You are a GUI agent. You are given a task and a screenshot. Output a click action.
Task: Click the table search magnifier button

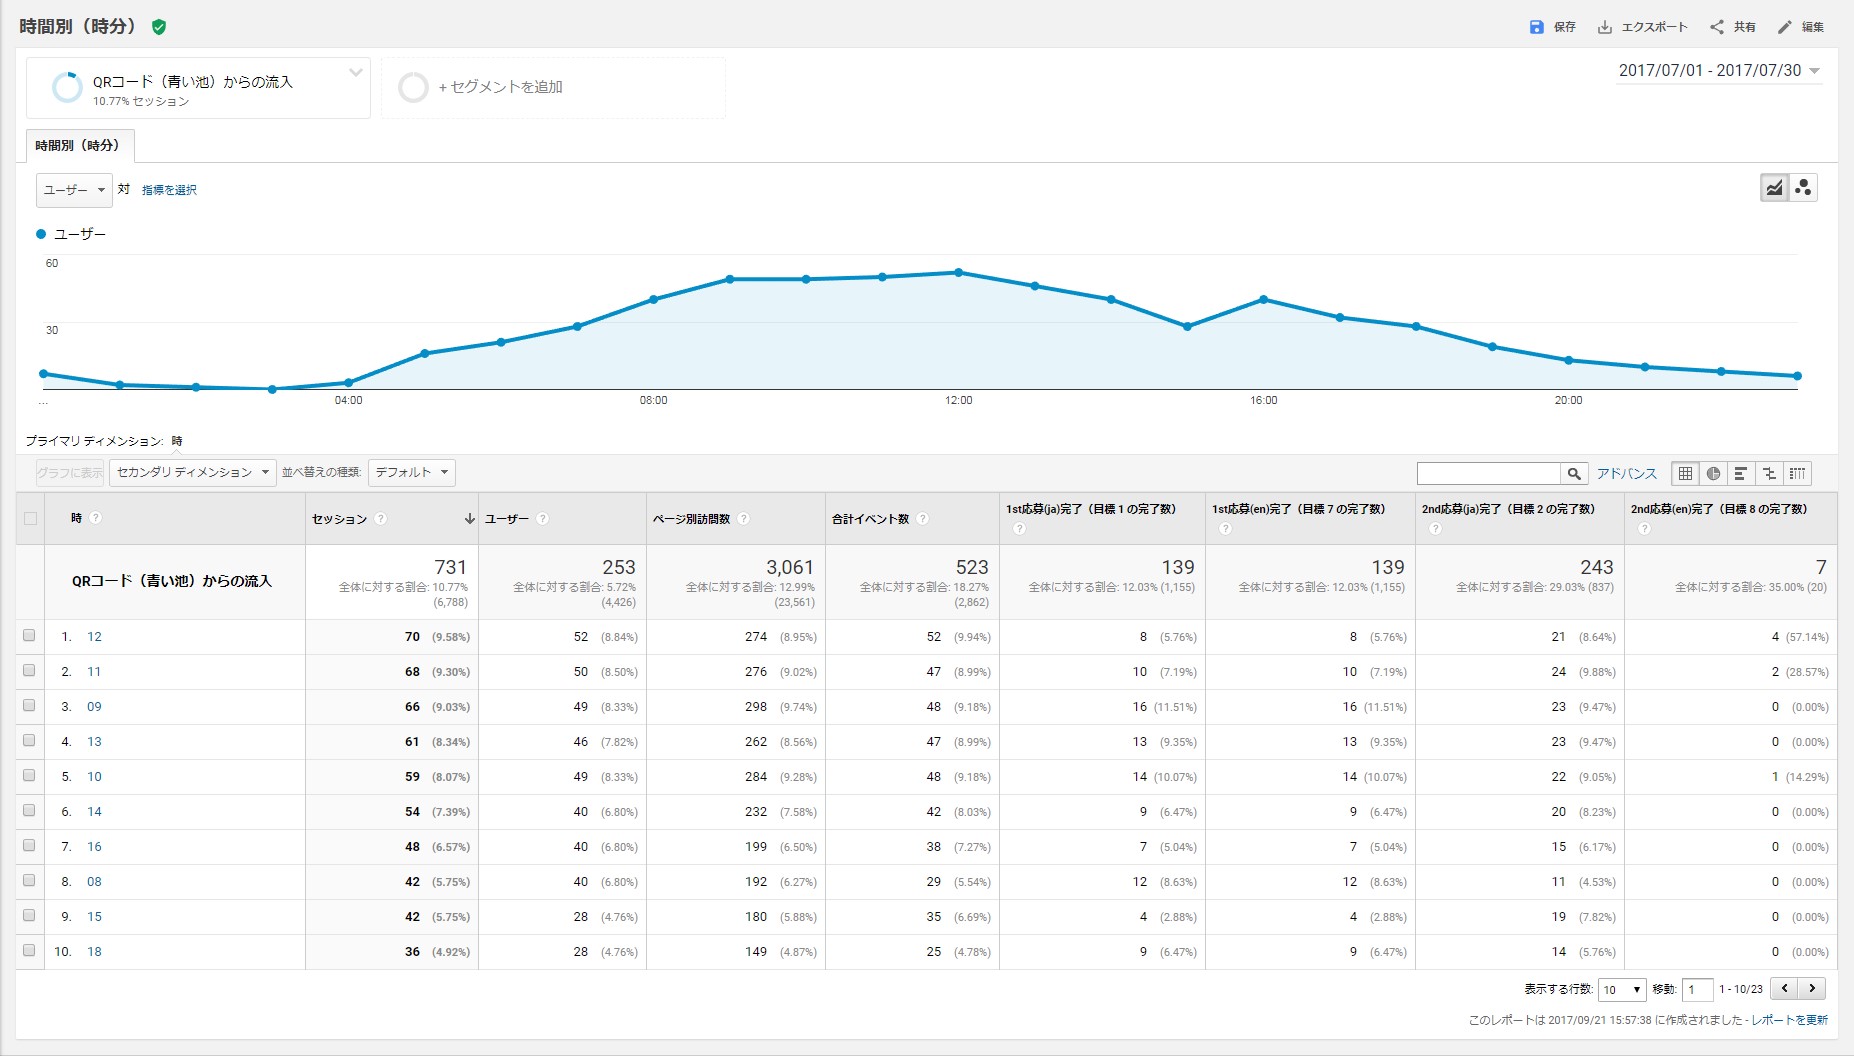pyautogui.click(x=1574, y=474)
